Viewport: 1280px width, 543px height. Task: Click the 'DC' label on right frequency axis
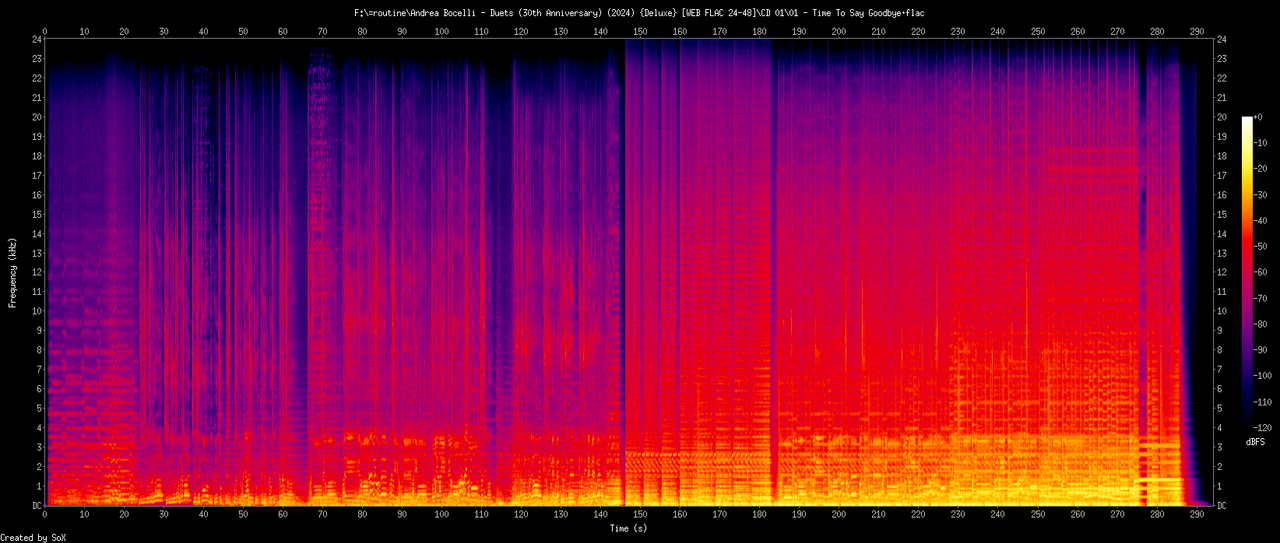[x=1223, y=506]
